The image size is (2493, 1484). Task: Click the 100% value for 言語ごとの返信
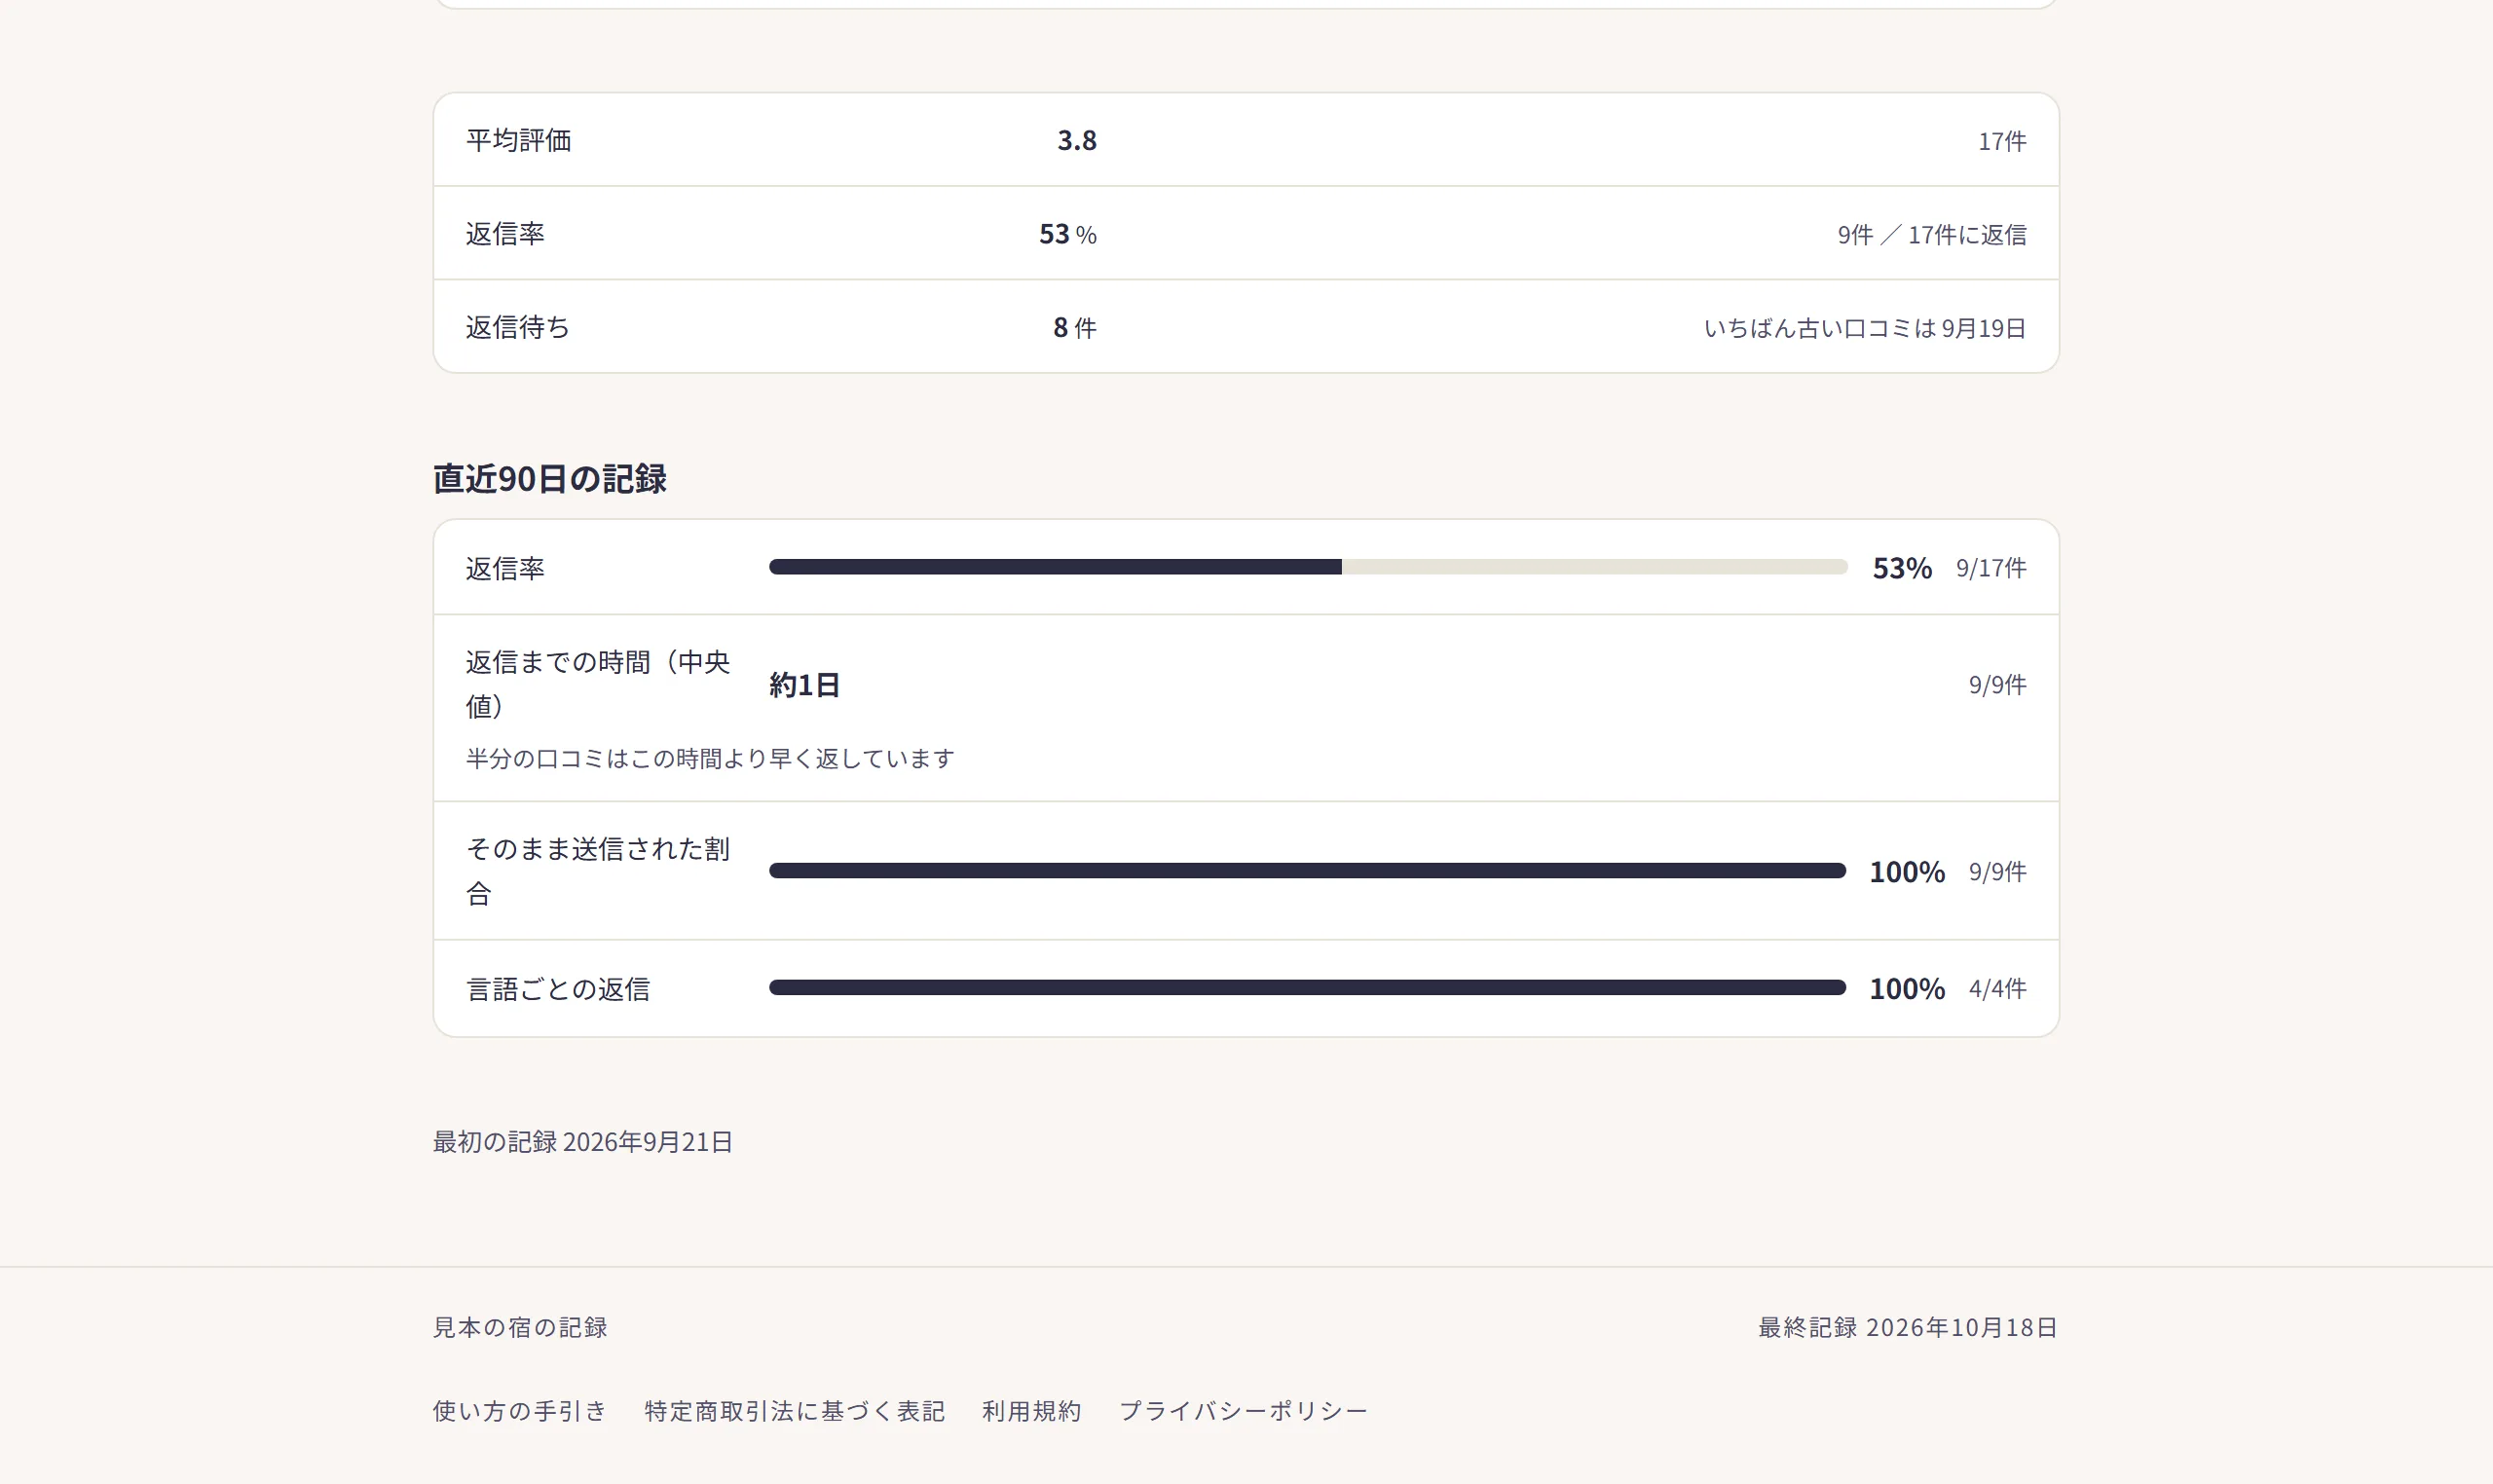[x=1907, y=989]
